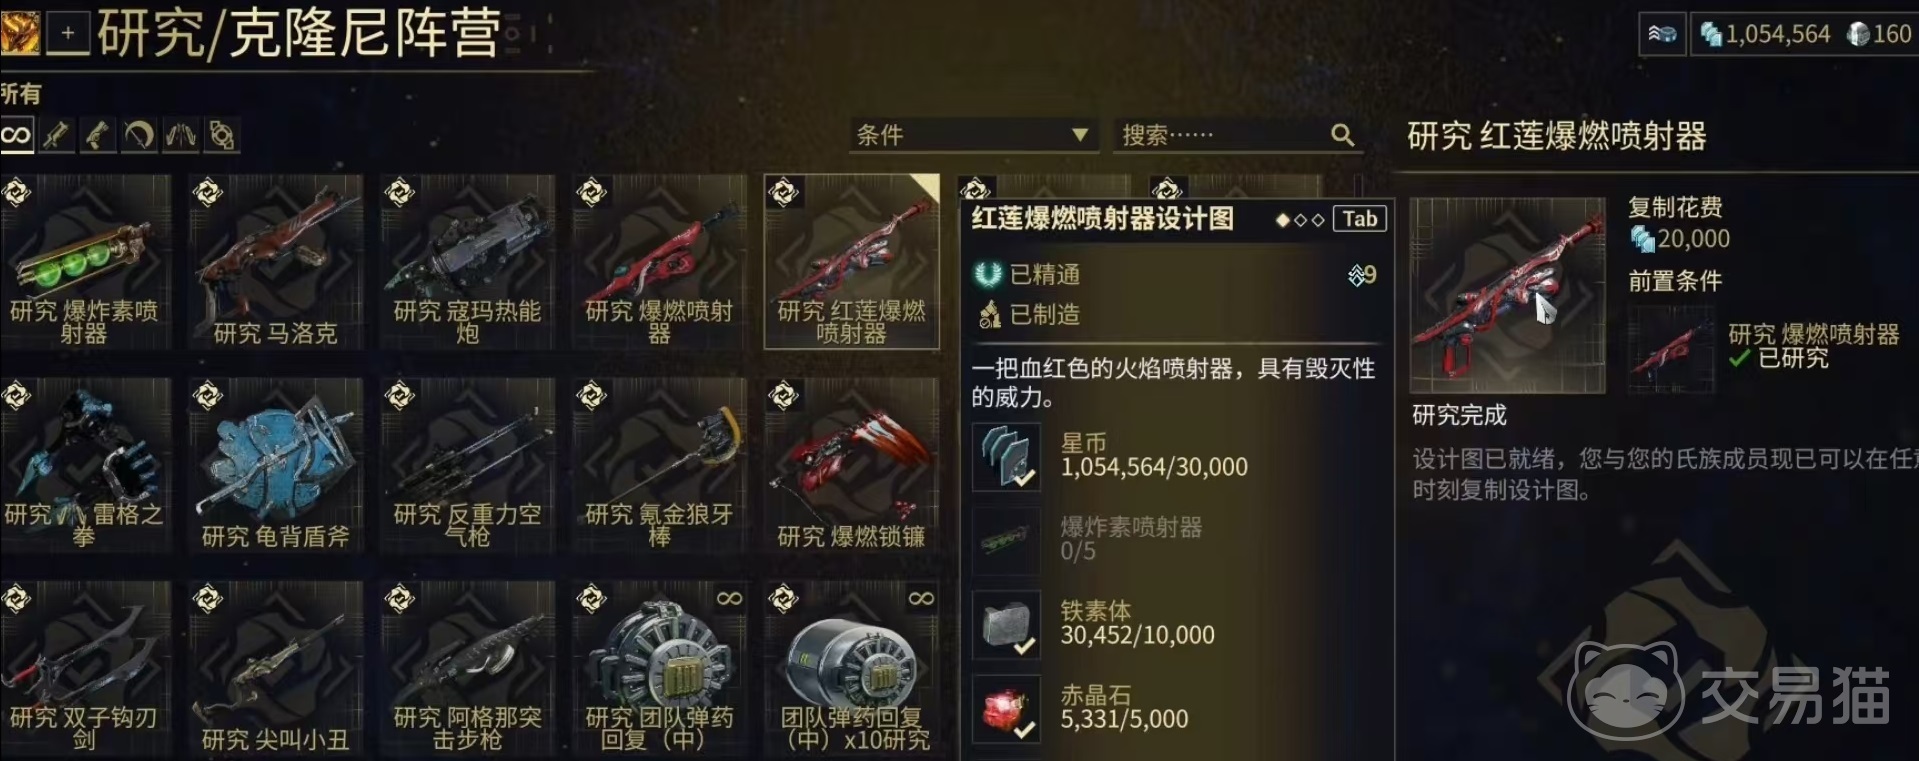Choose 研究 团队弹药回复（中） item
The height and width of the screenshot is (761, 1919).
coord(659,668)
